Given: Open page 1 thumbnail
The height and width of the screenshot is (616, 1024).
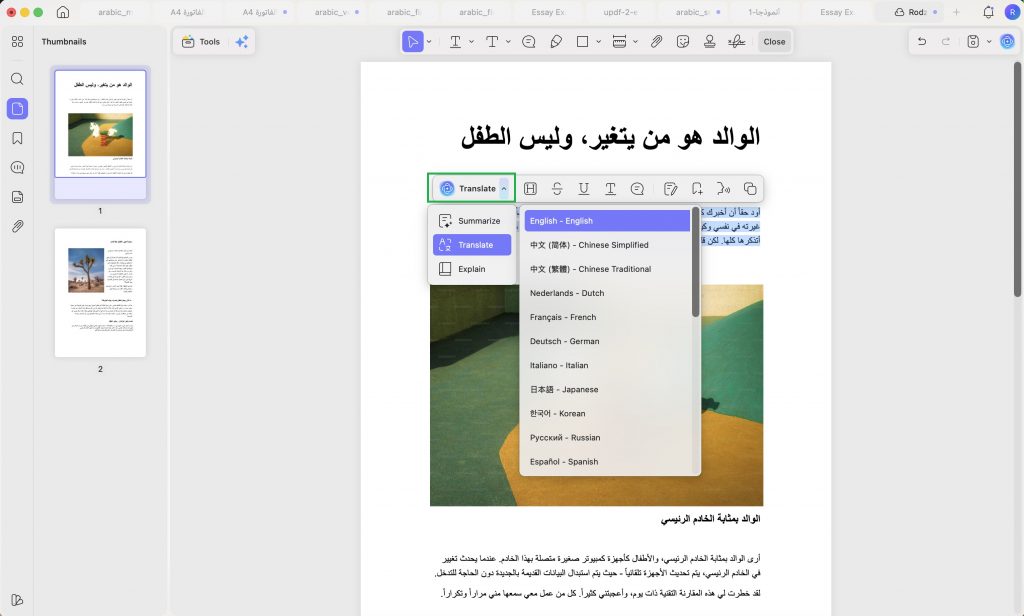Looking at the screenshot, I should [100, 124].
